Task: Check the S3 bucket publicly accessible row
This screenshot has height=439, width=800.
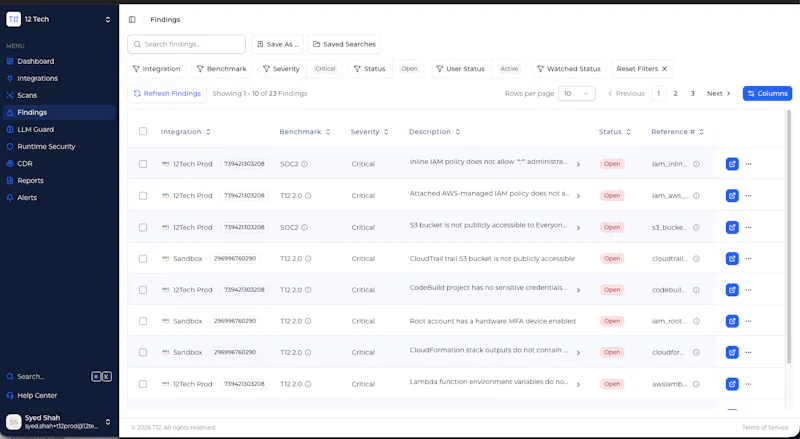Action: (143, 227)
